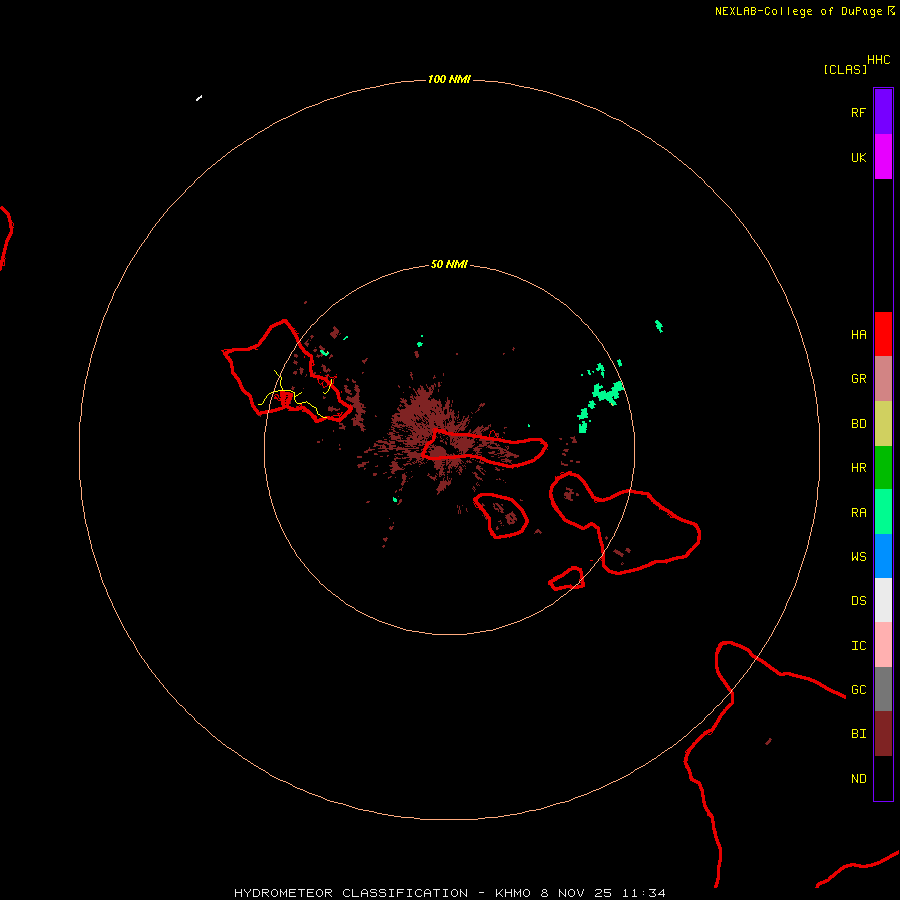Screen dimensions: 900x900
Task: Click the BD legend label
Action: click(x=858, y=424)
